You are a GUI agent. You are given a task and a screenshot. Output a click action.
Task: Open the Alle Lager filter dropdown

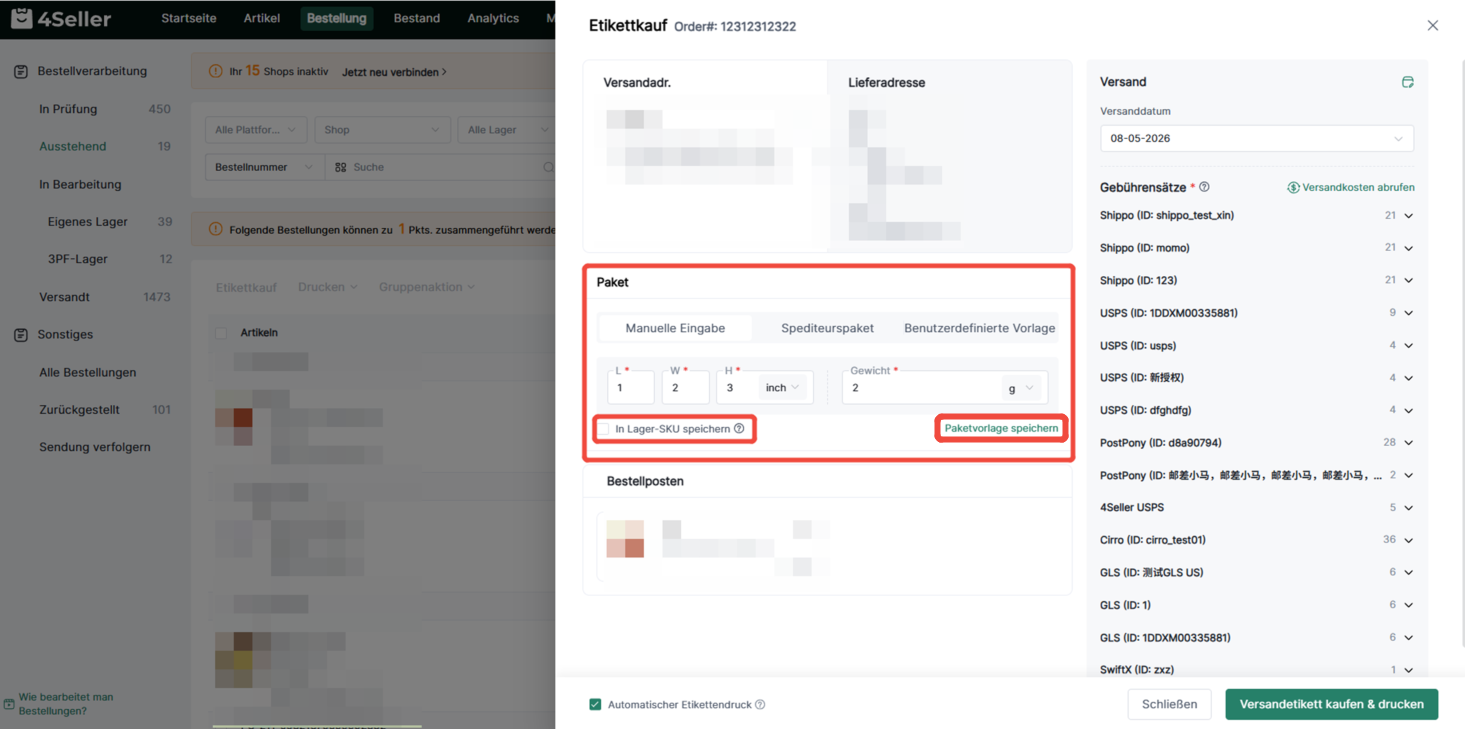pyautogui.click(x=506, y=130)
